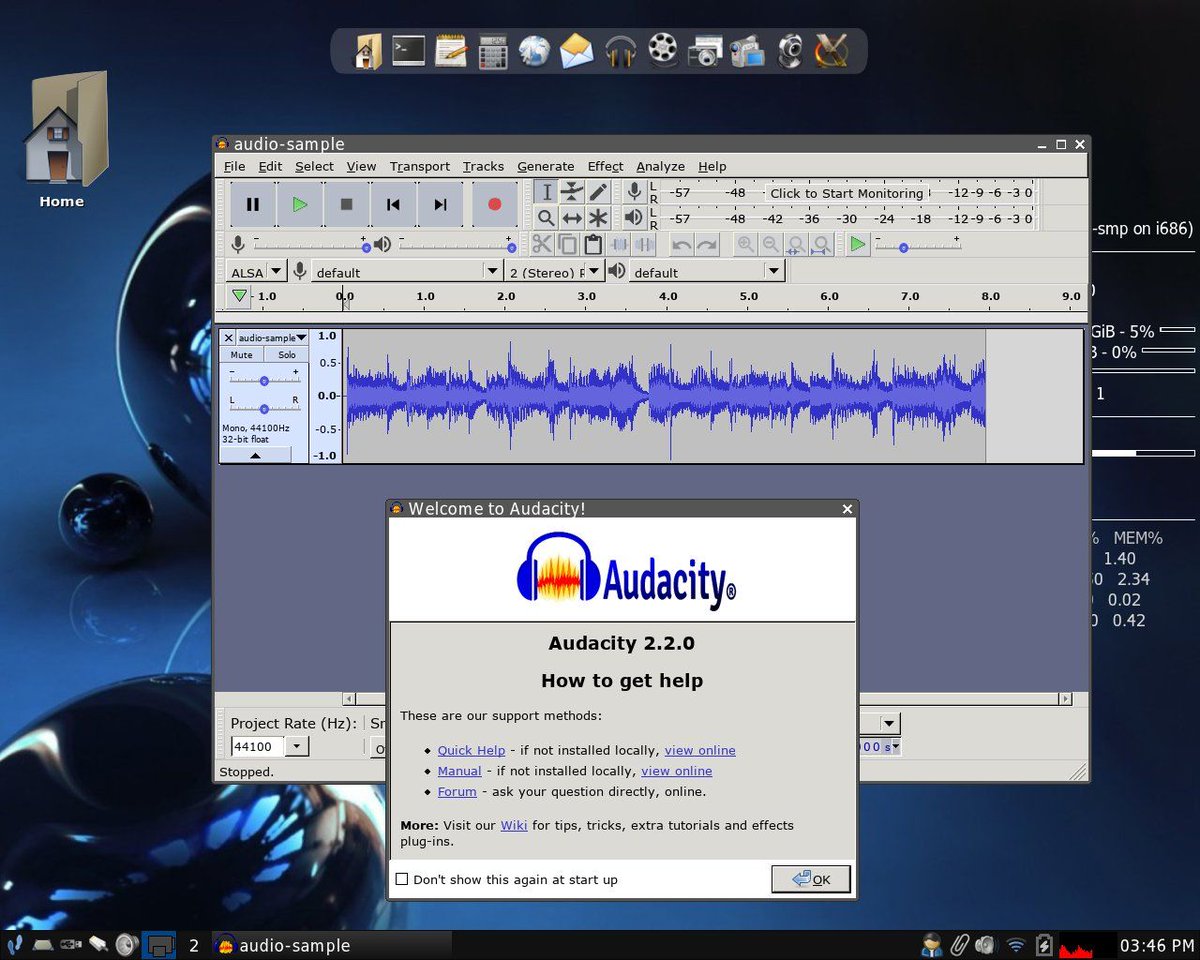
Task: Click the Copy icon in edit toolbar
Action: point(567,244)
